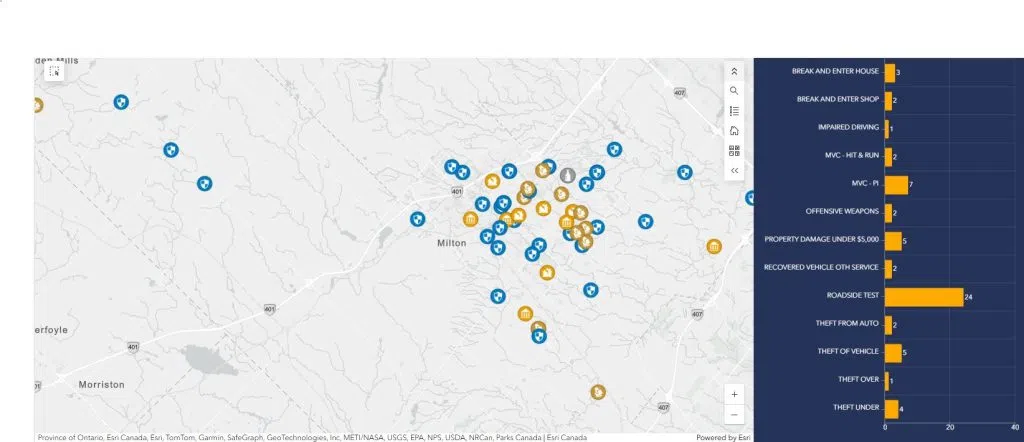Select the Theft of Vehicle bar
Viewport: 1024px width, 442px height.
pos(893,352)
